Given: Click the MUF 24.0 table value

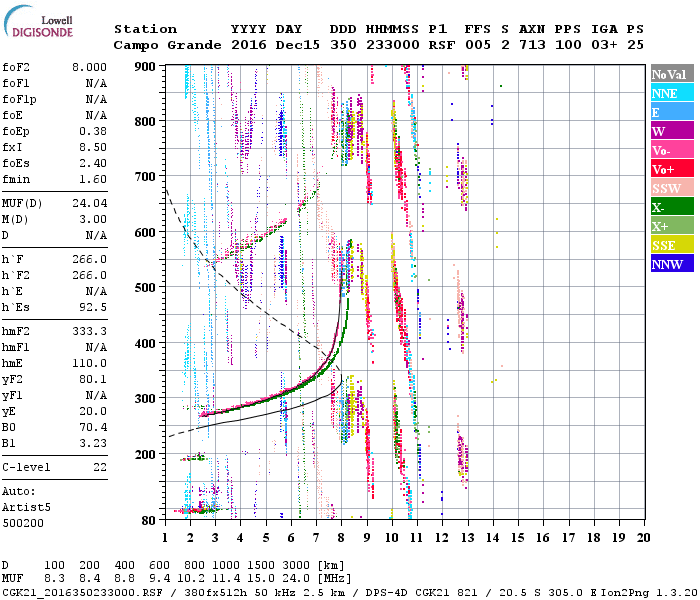Looking at the screenshot, I should point(296,579).
